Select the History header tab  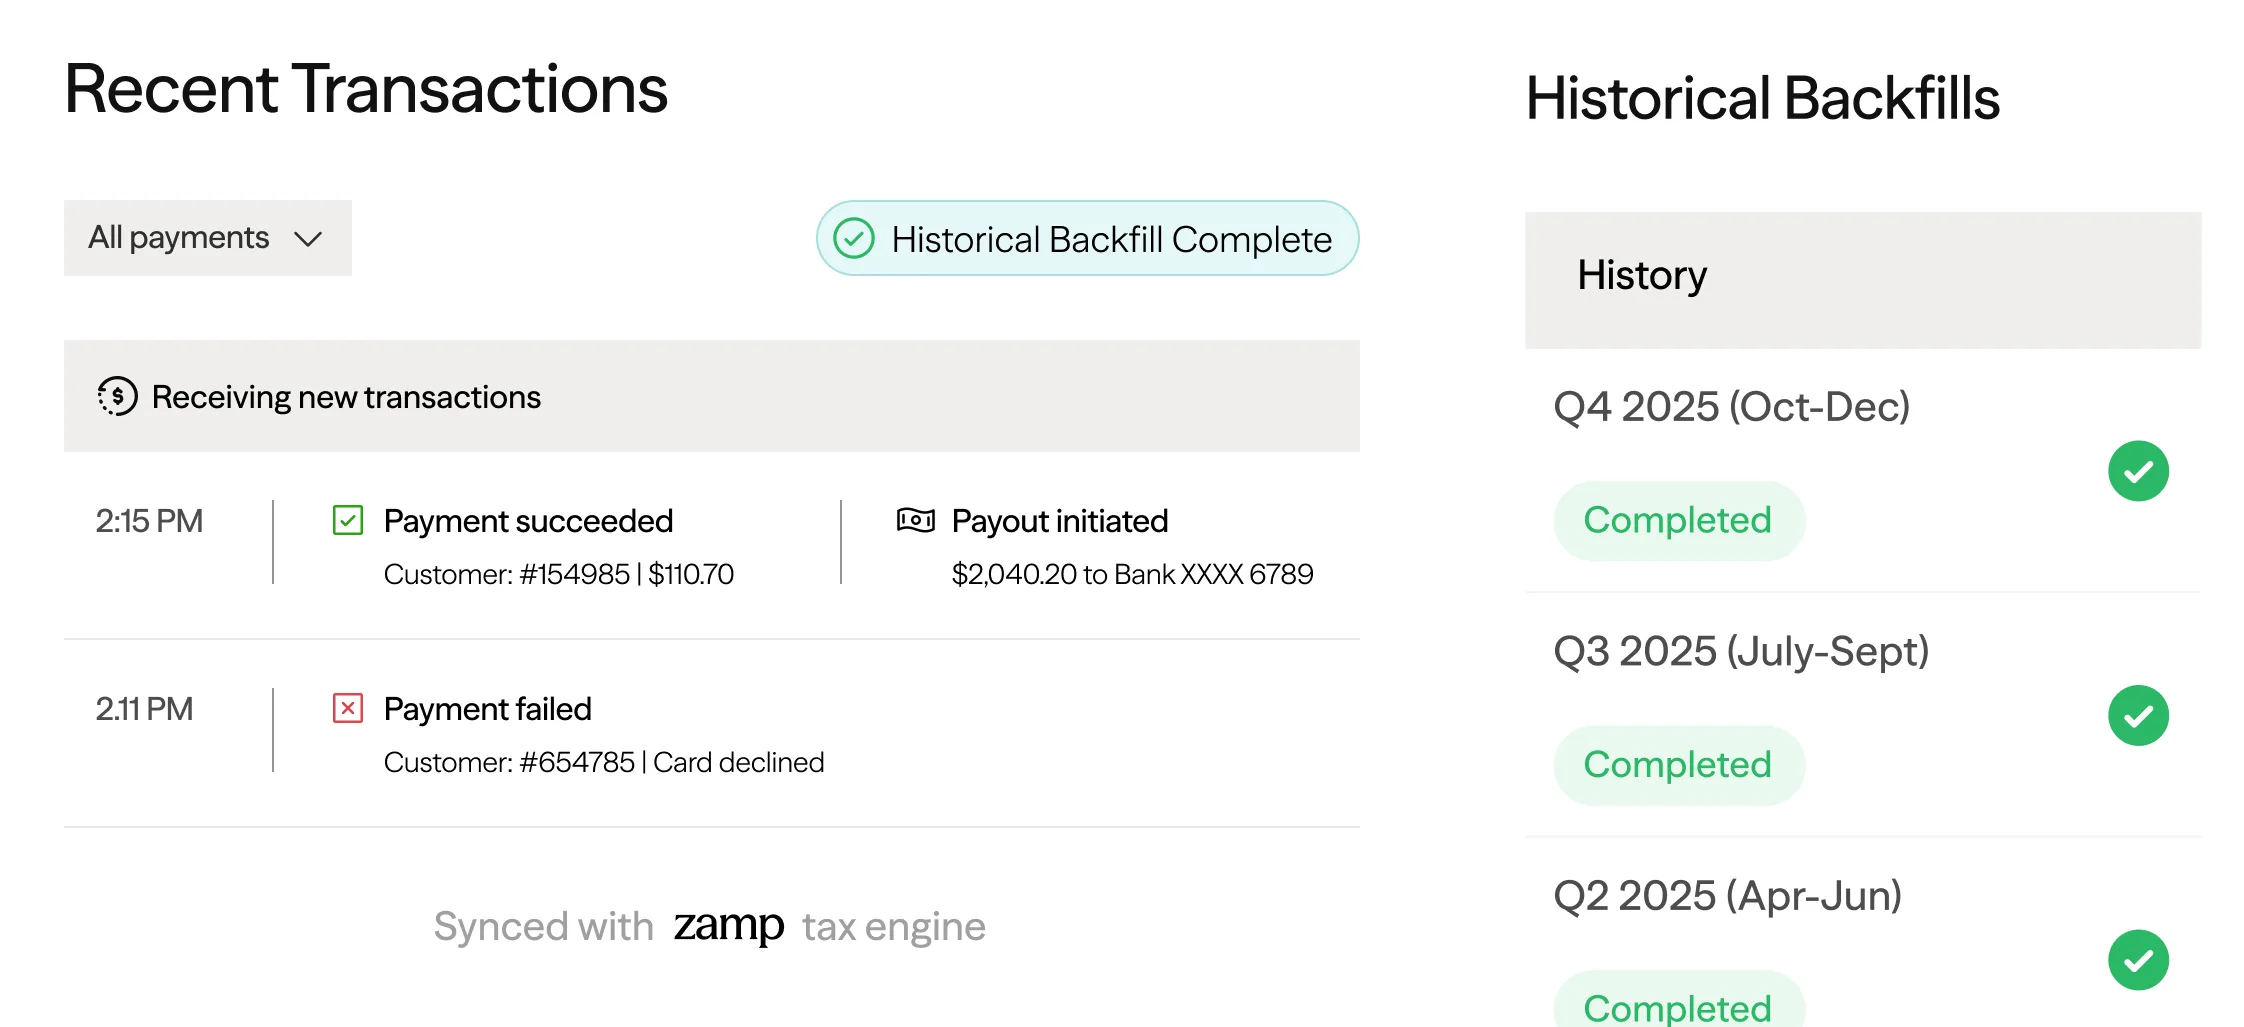click(x=1642, y=276)
